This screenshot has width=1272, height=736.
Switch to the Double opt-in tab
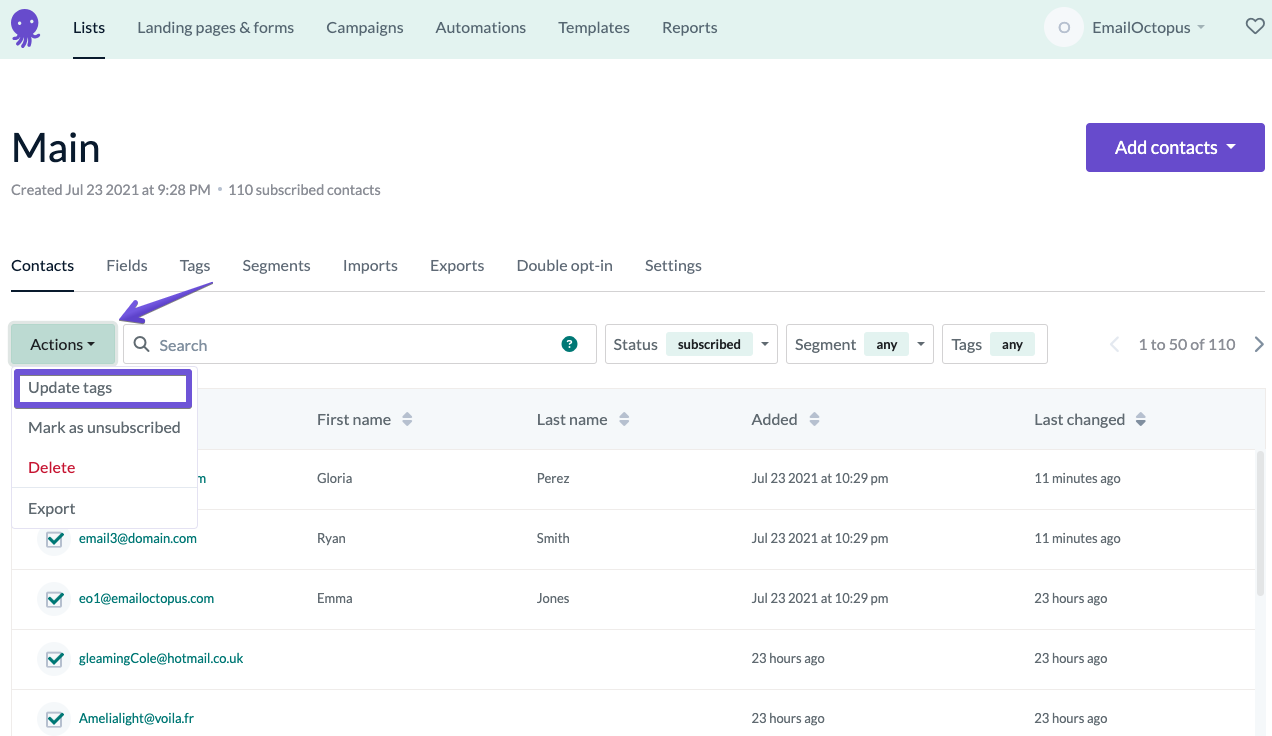(565, 265)
